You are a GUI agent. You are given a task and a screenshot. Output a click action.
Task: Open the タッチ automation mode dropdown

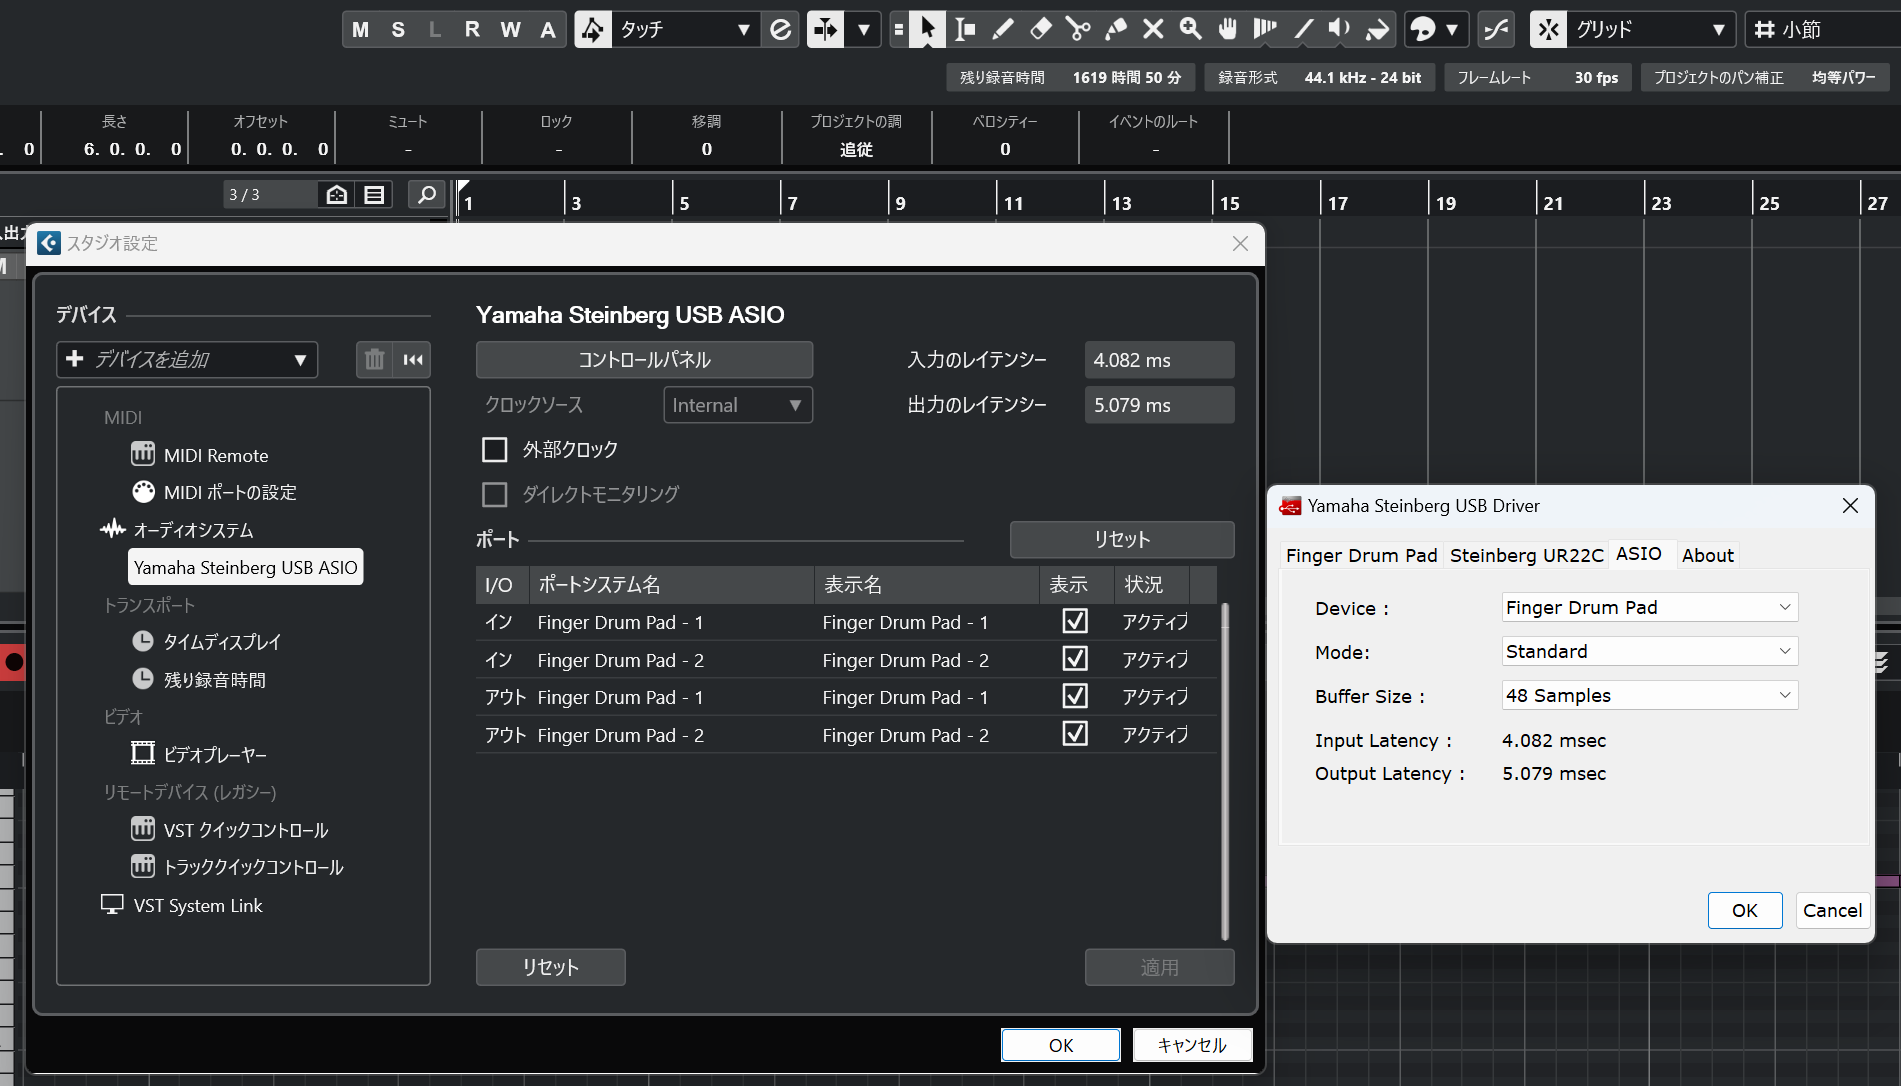pyautogui.click(x=684, y=29)
